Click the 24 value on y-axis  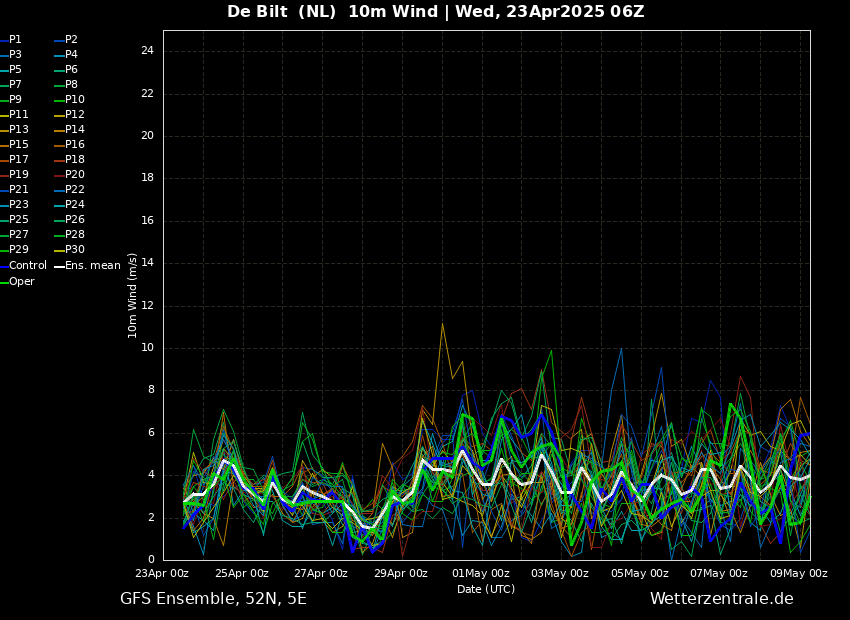[147, 51]
